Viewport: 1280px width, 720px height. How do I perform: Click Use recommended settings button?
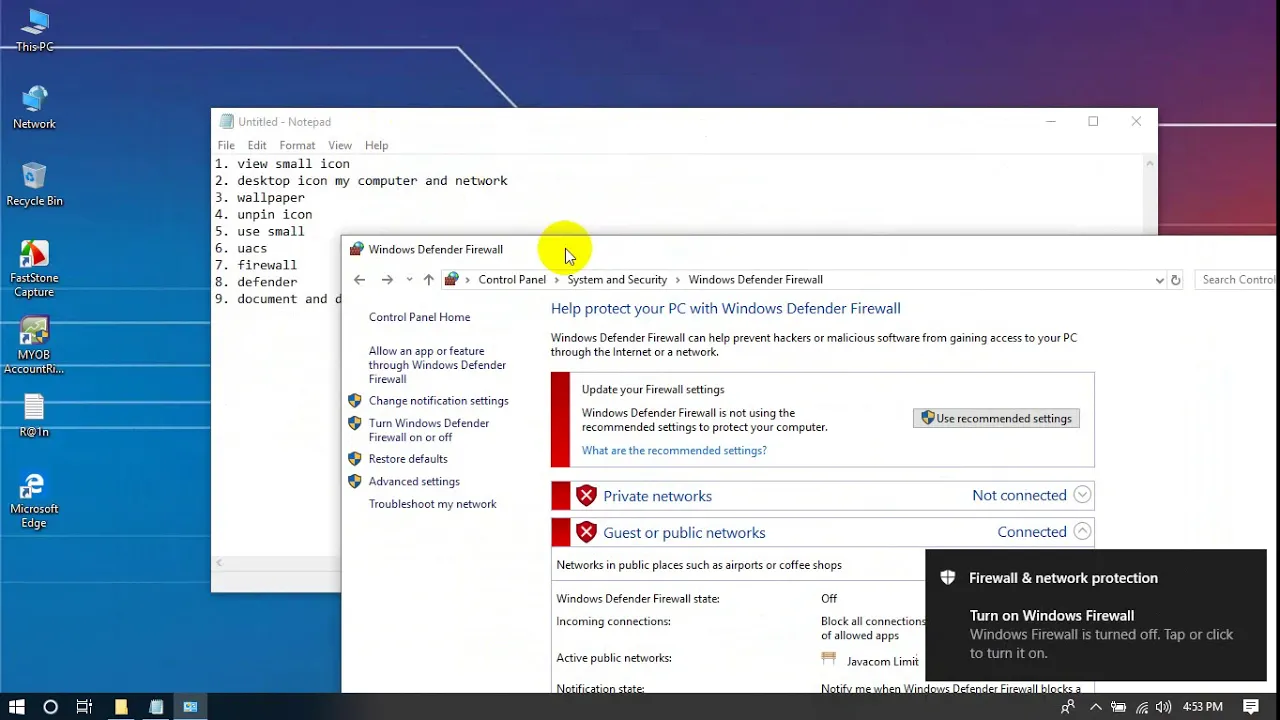point(996,419)
